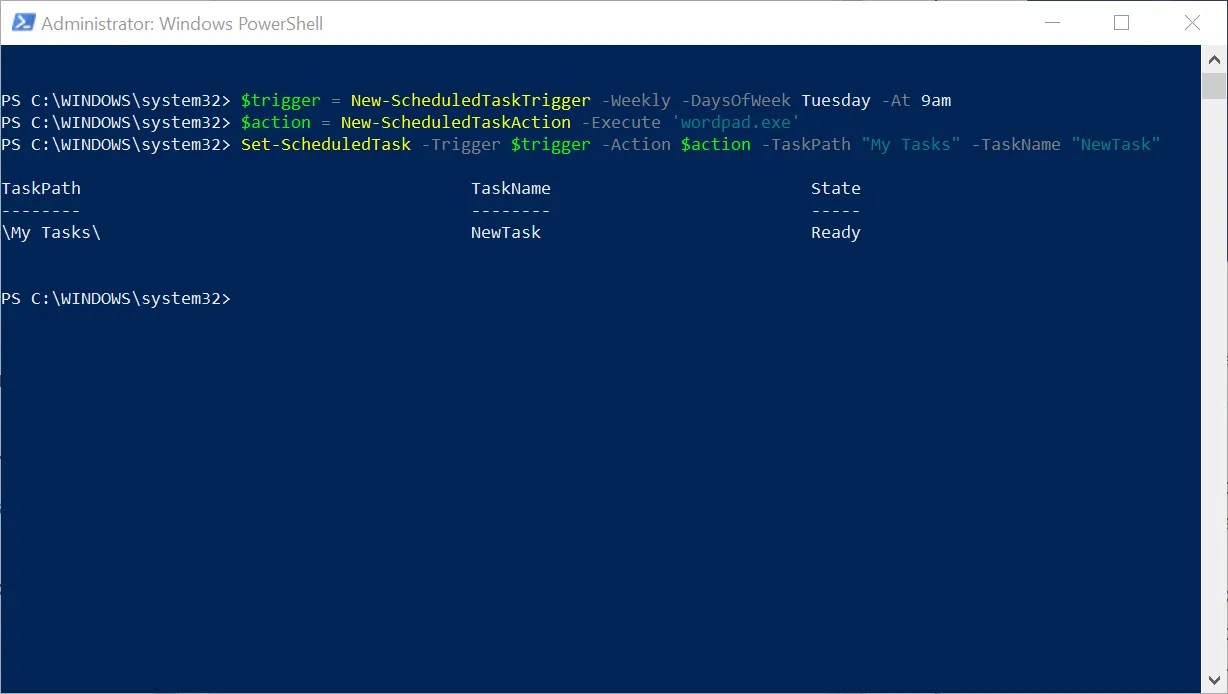Click the 'wordpad.exe' string literal
This screenshot has width=1228, height=694.
(737, 122)
